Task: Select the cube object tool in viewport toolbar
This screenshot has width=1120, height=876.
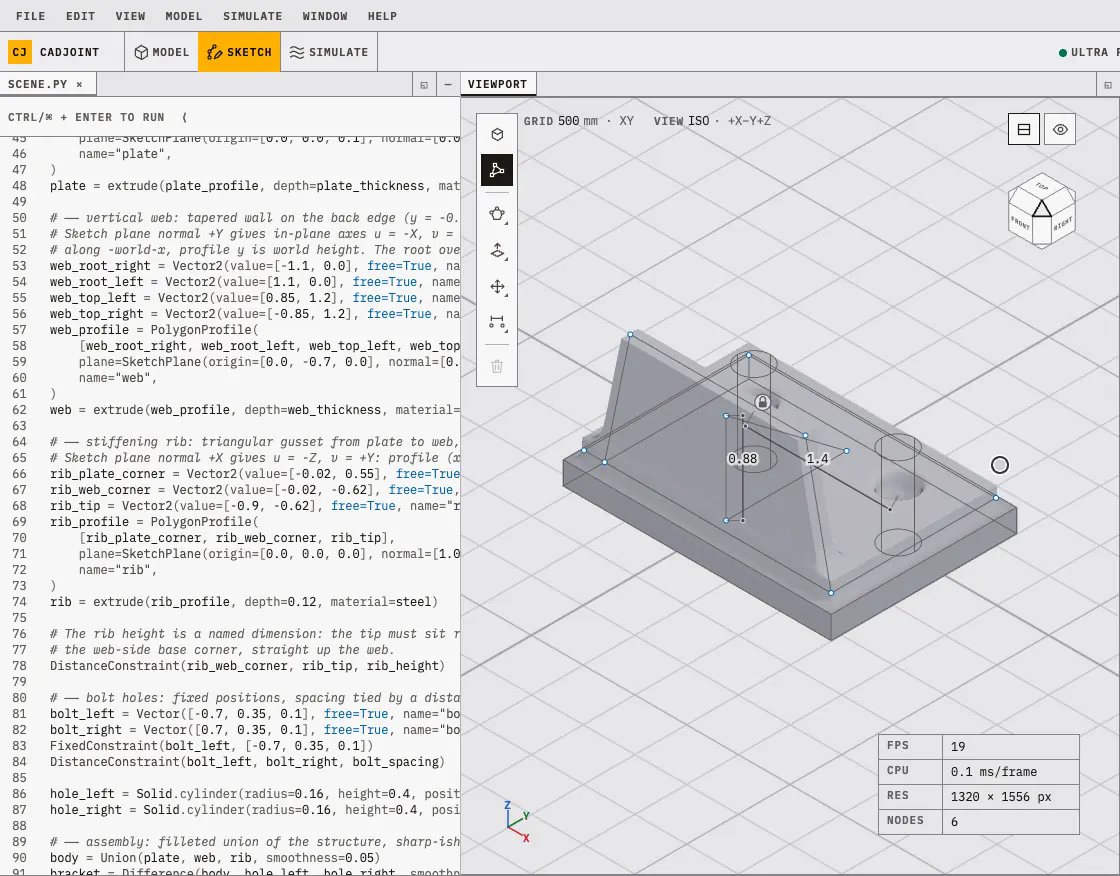Action: [x=497, y=134]
